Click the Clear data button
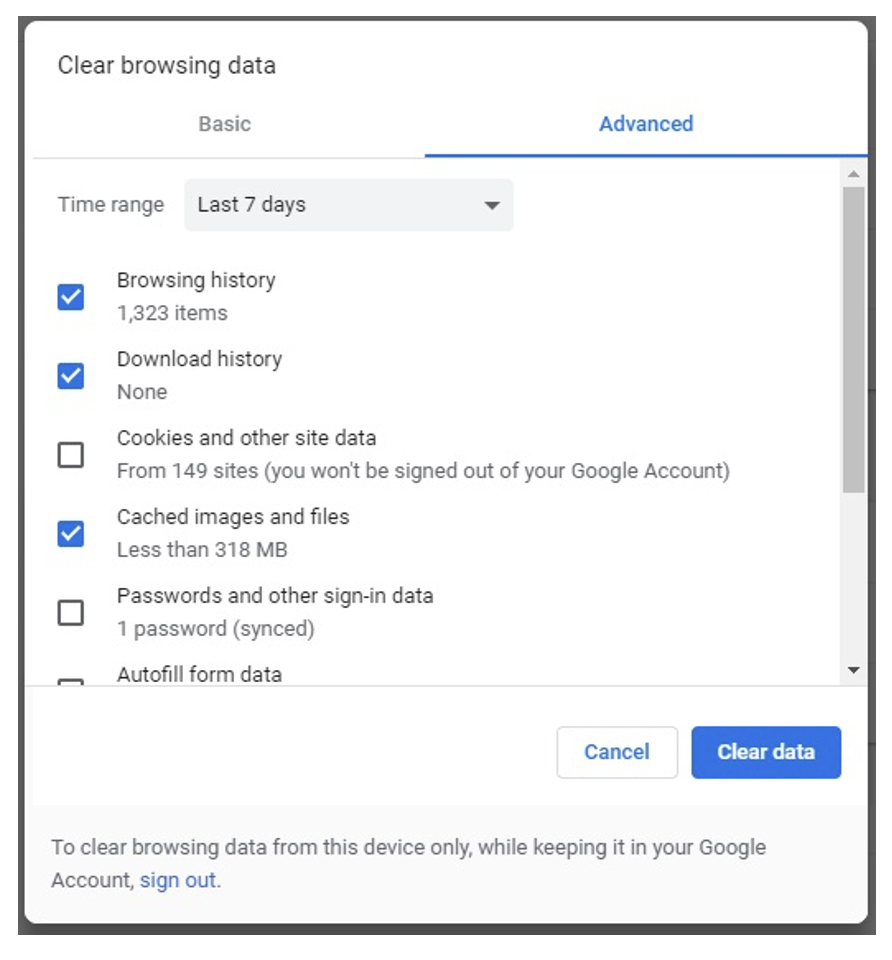Image resolution: width=892 pixels, height=960 pixels. point(765,752)
